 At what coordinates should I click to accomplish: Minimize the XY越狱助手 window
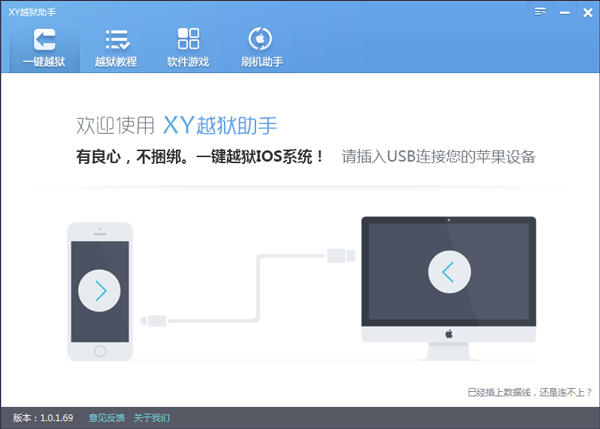(564, 13)
